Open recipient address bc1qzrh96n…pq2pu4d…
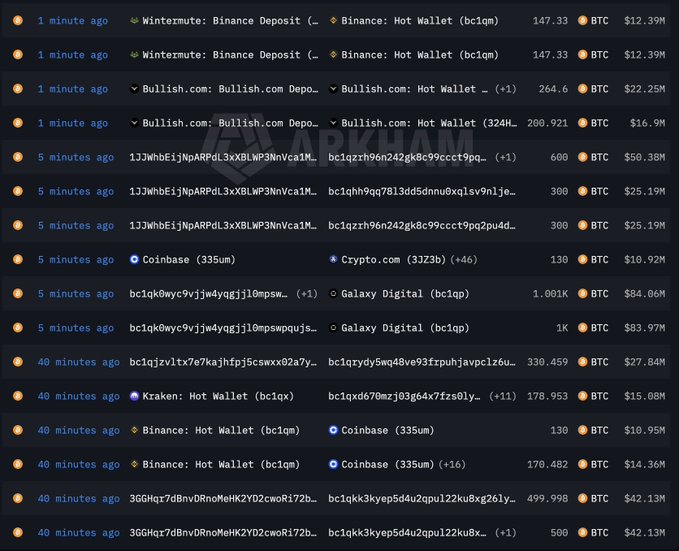Viewport: 679px width, 551px height. [x=422, y=225]
